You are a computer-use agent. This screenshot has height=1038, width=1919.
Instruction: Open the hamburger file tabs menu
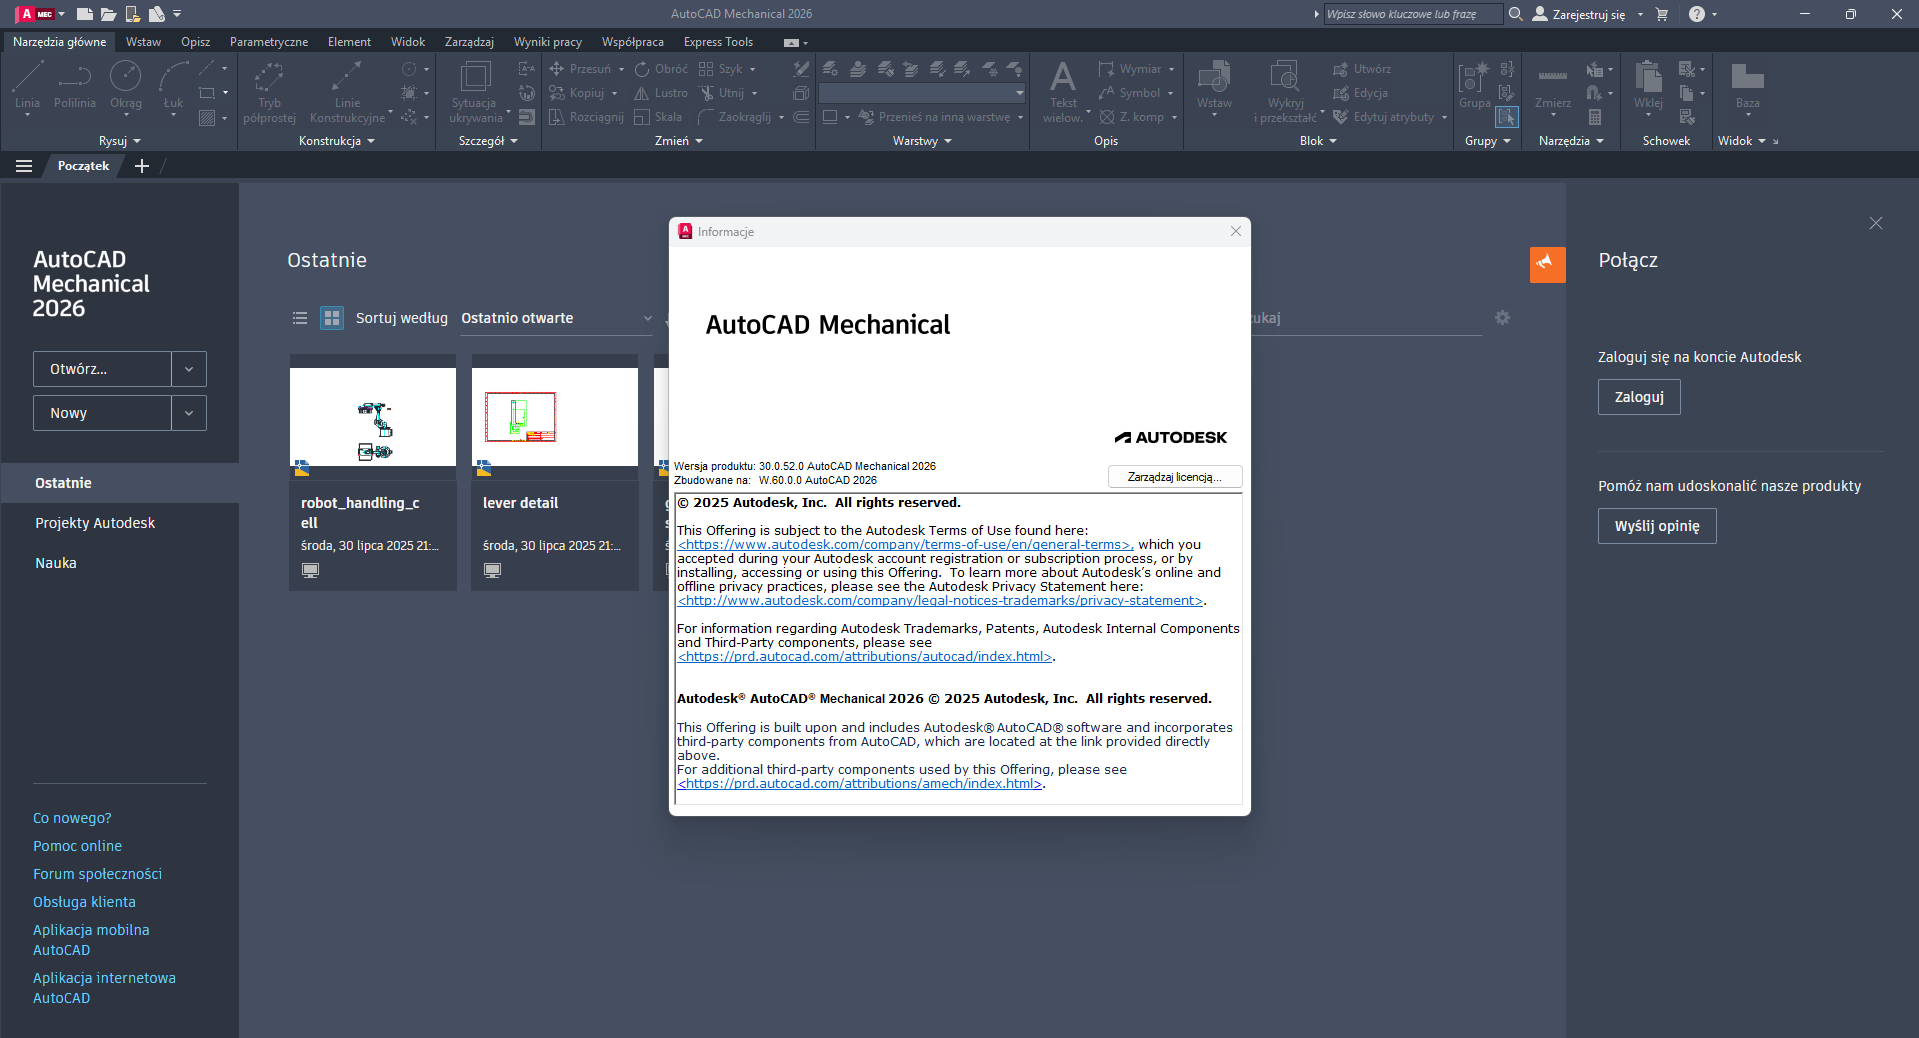pyautogui.click(x=24, y=166)
